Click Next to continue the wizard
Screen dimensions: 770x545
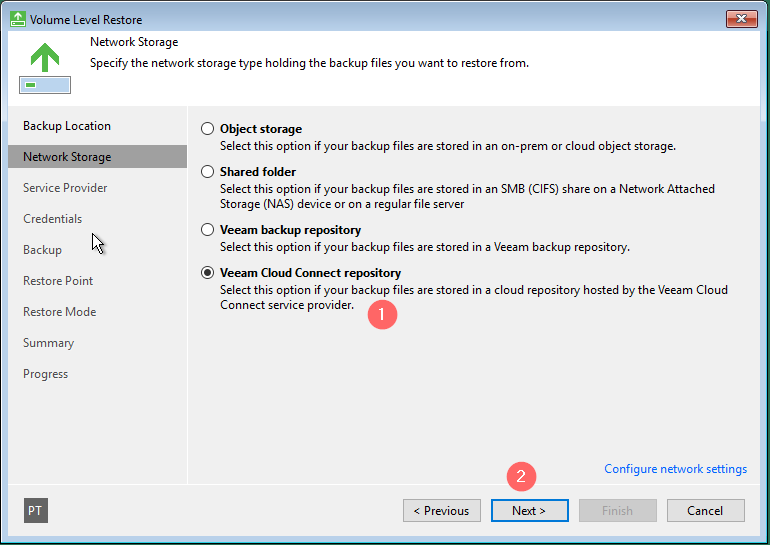(529, 511)
